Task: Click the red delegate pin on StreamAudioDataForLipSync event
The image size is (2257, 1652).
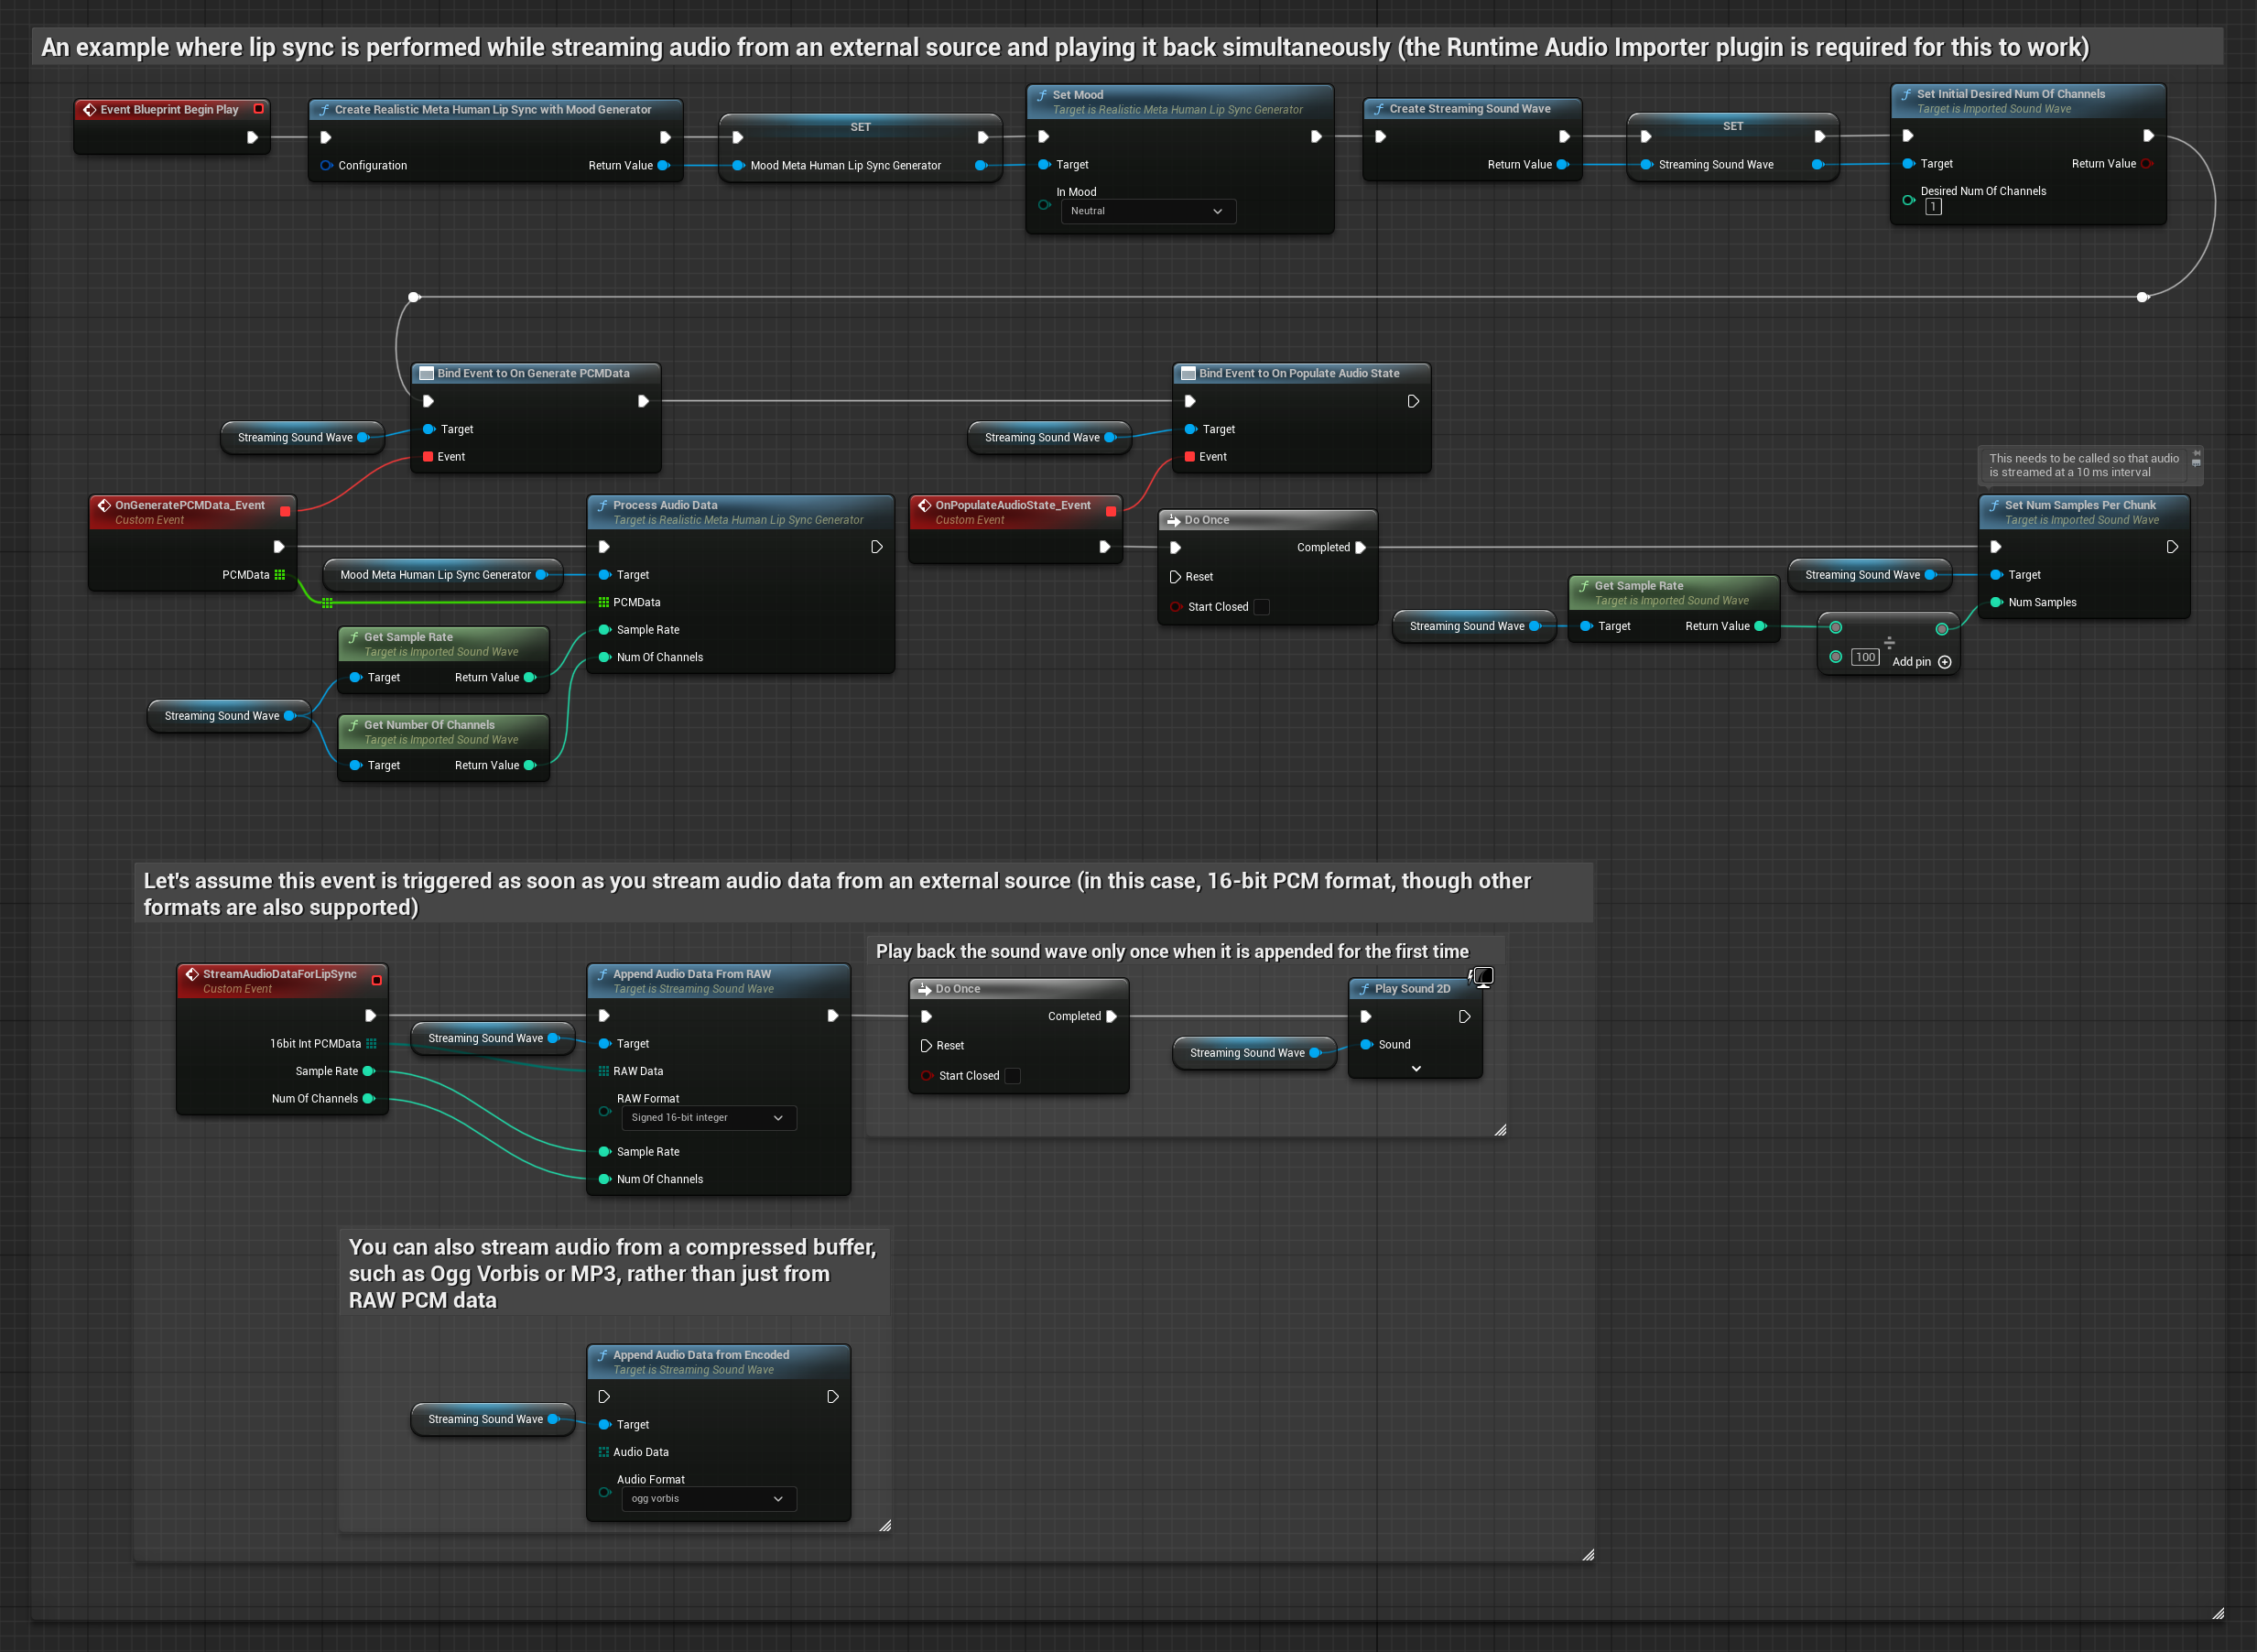Action: 376,981
